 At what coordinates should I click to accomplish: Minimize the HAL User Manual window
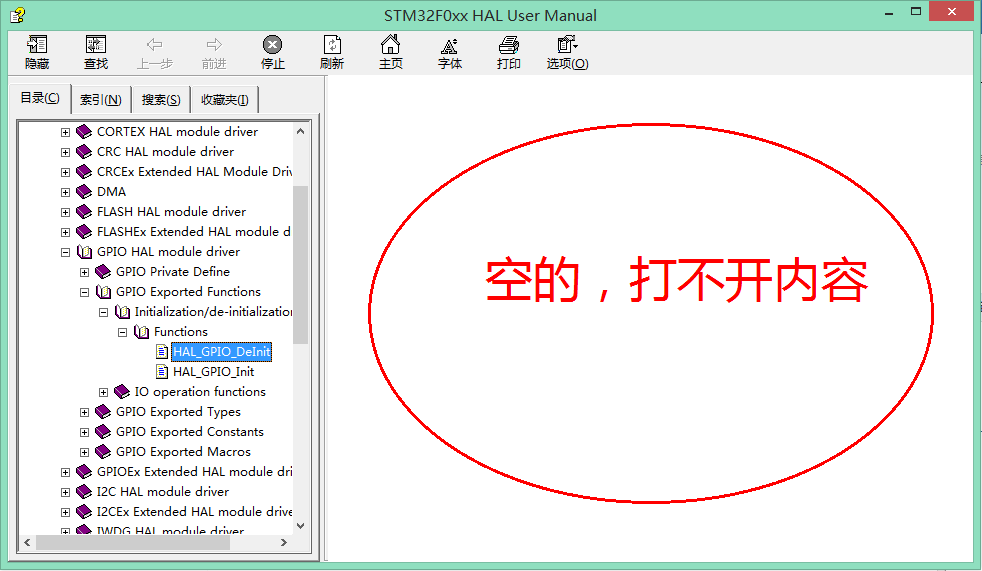click(x=889, y=12)
